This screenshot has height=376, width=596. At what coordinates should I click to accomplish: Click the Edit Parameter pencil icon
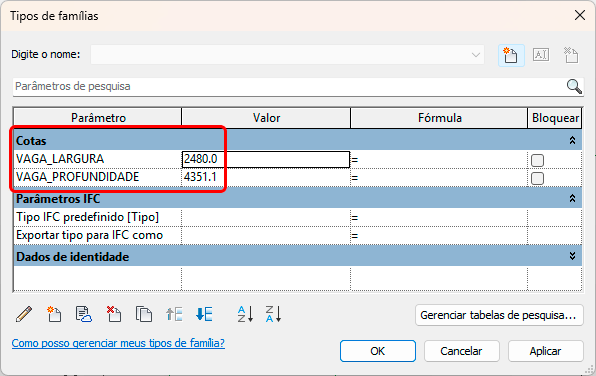tap(24, 314)
